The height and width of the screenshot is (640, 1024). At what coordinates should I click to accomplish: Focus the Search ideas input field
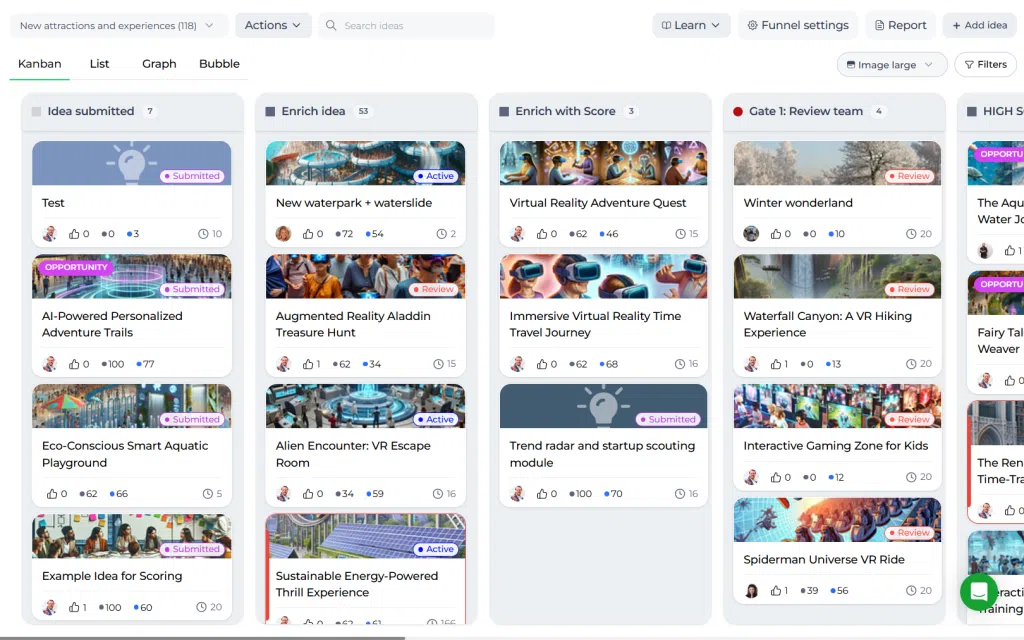click(406, 25)
